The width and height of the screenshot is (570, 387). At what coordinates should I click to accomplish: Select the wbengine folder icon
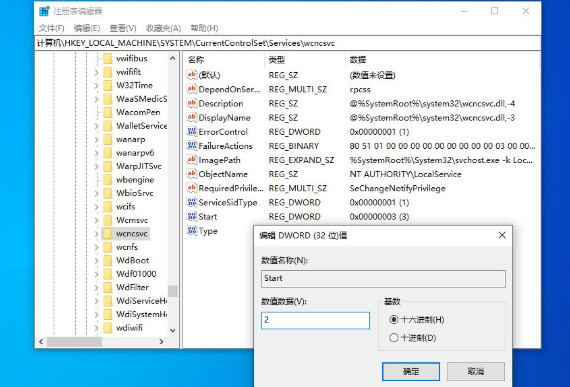108,180
